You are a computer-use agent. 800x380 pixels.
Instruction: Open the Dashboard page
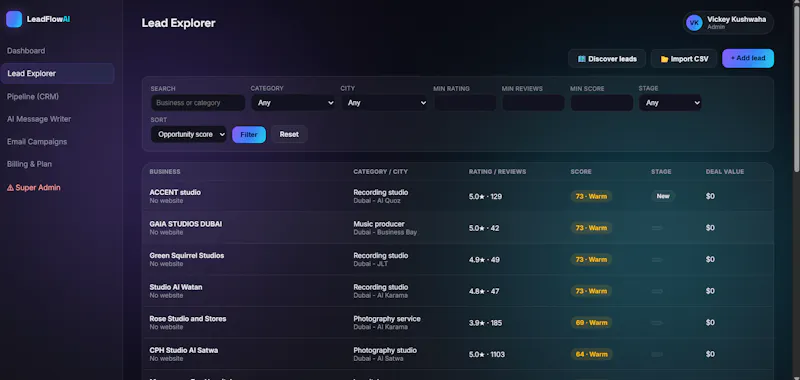(x=26, y=50)
